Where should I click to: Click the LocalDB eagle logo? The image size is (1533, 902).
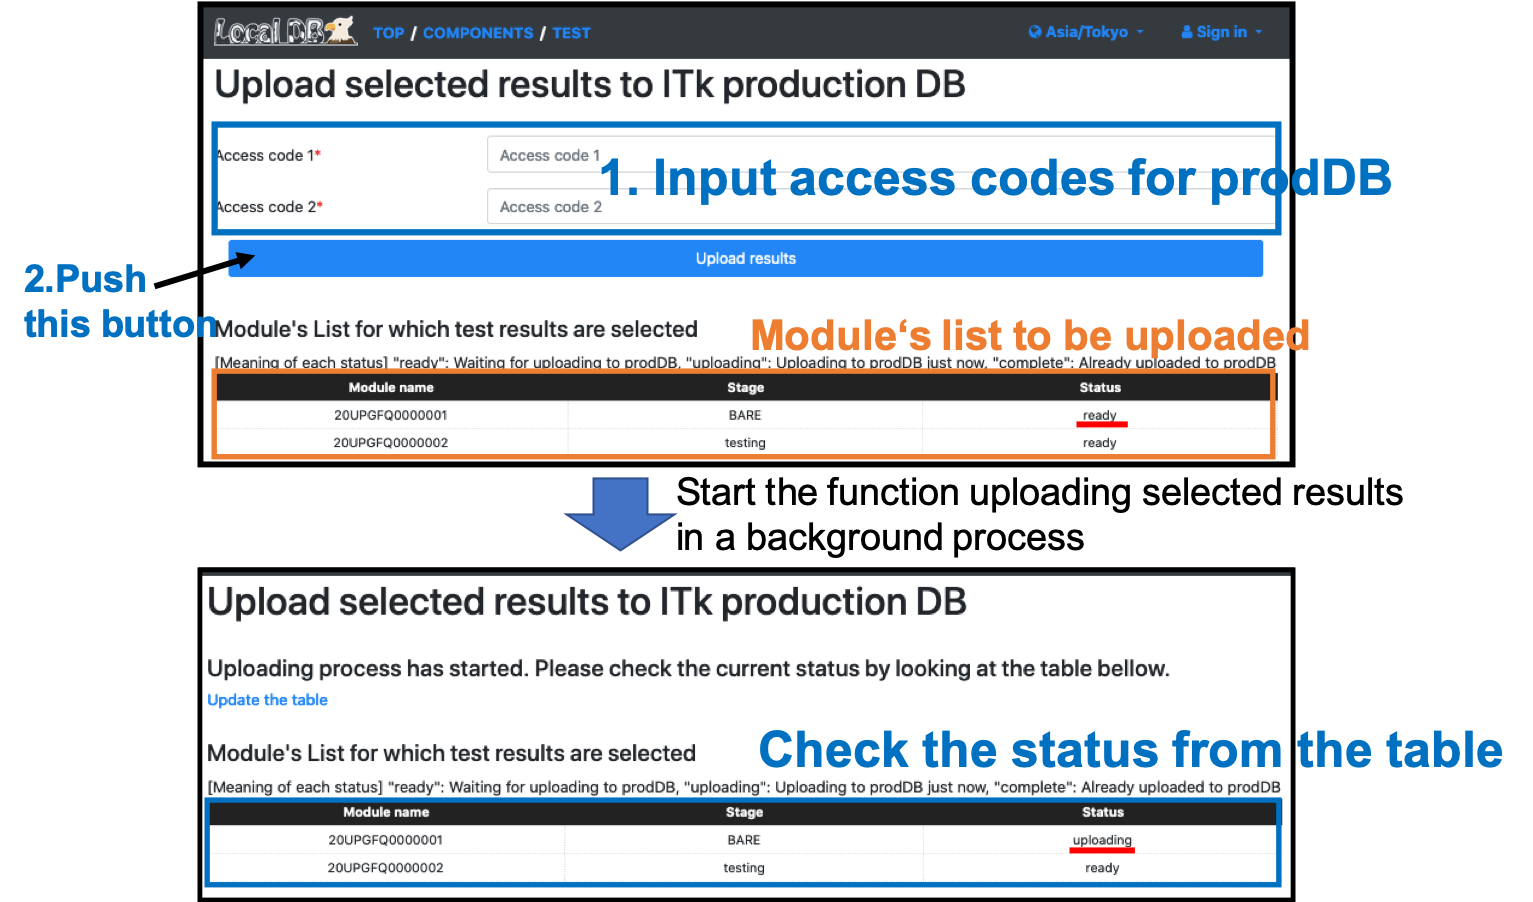point(285,31)
